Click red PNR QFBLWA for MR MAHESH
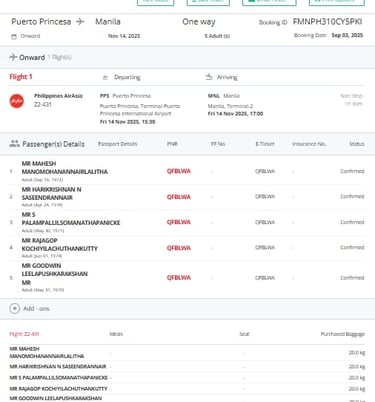This screenshot has height=402, width=375. click(x=179, y=171)
